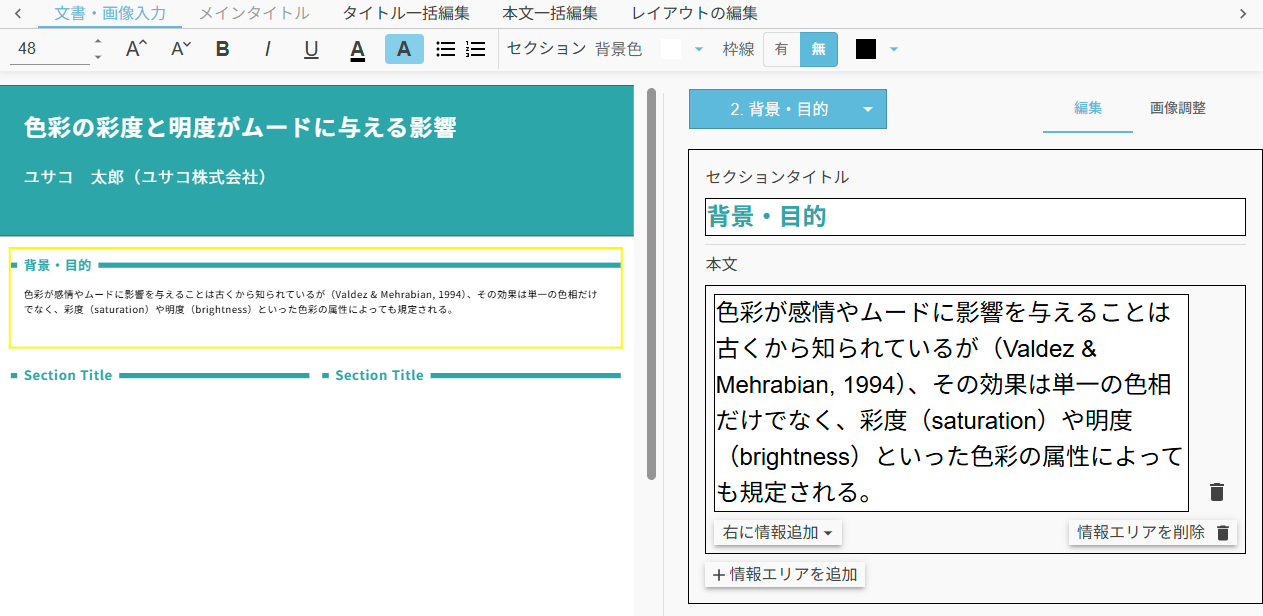Disable the border with 無
Viewport: 1263px width, 616px height.
click(818, 49)
